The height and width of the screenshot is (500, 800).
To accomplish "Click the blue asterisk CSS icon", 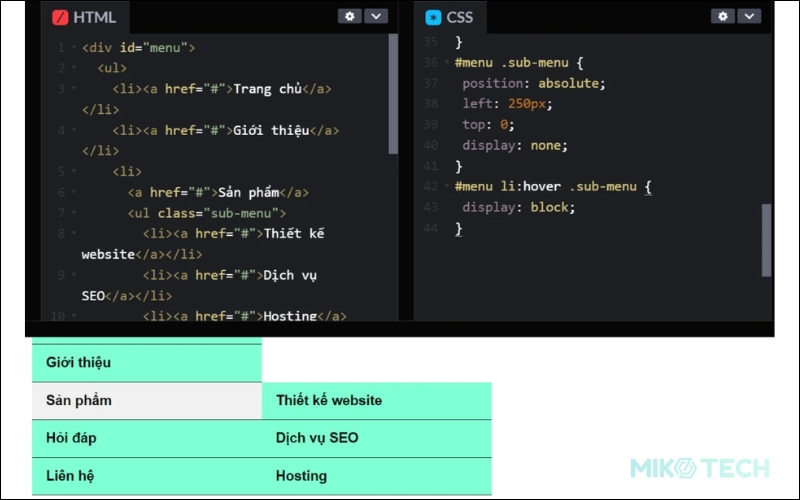I will (432, 17).
